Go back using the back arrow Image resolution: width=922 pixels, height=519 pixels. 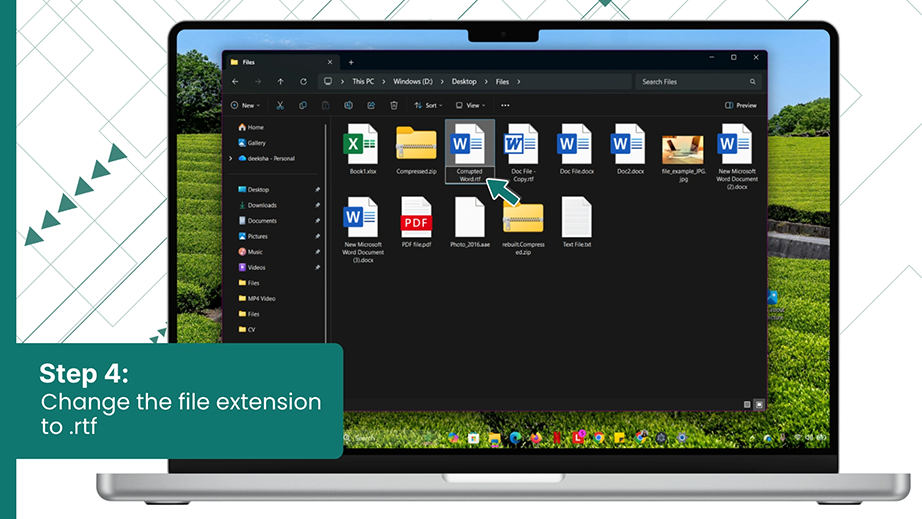[x=235, y=82]
